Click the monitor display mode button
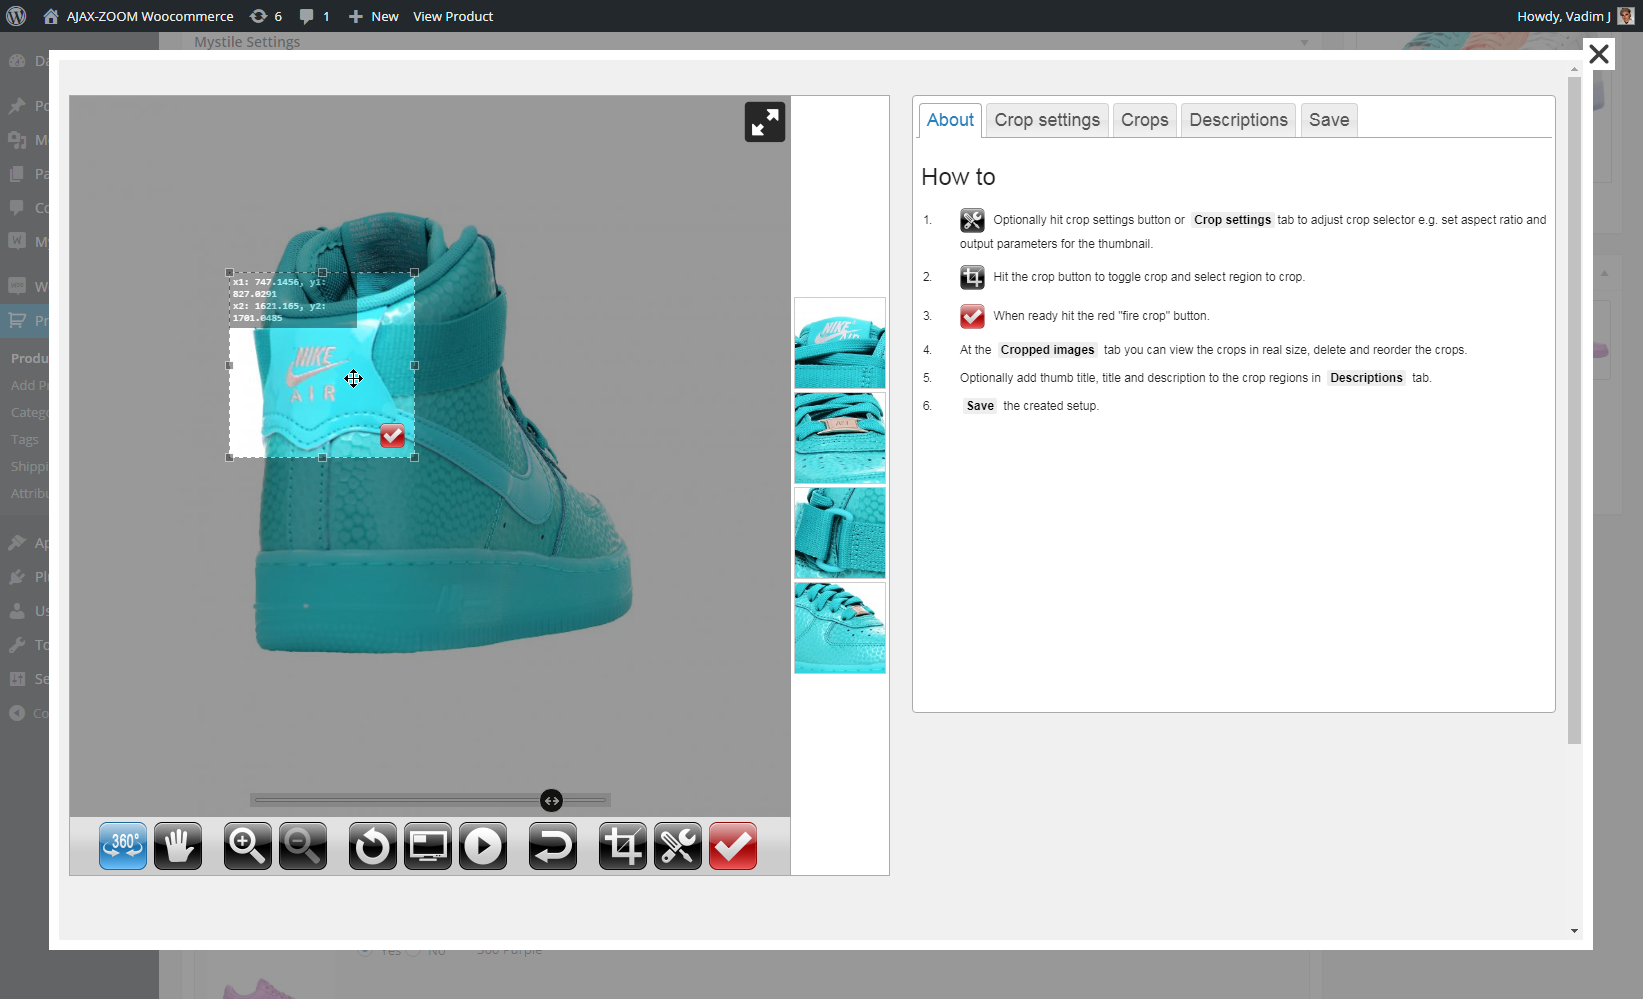The width and height of the screenshot is (1643, 999). [428, 846]
